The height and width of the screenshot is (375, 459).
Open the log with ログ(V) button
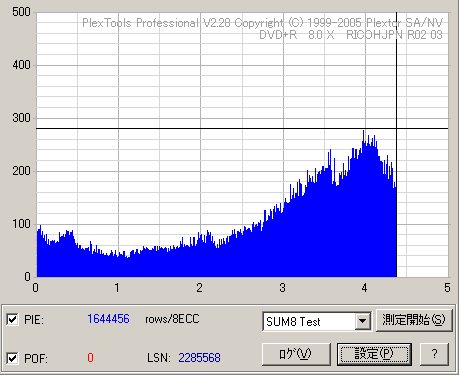[296, 354]
